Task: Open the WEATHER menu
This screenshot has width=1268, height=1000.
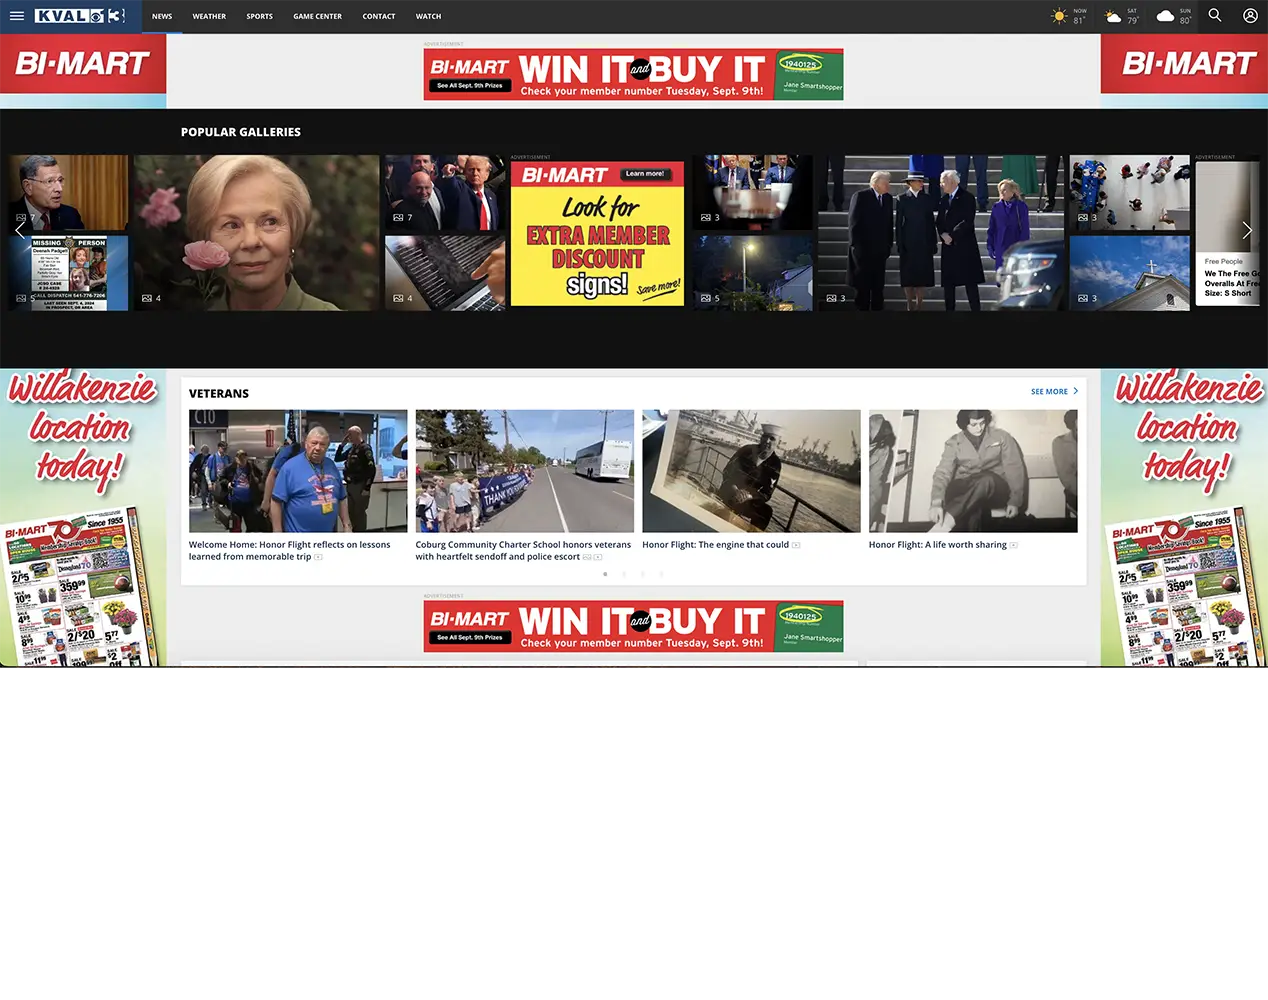Action: (209, 16)
